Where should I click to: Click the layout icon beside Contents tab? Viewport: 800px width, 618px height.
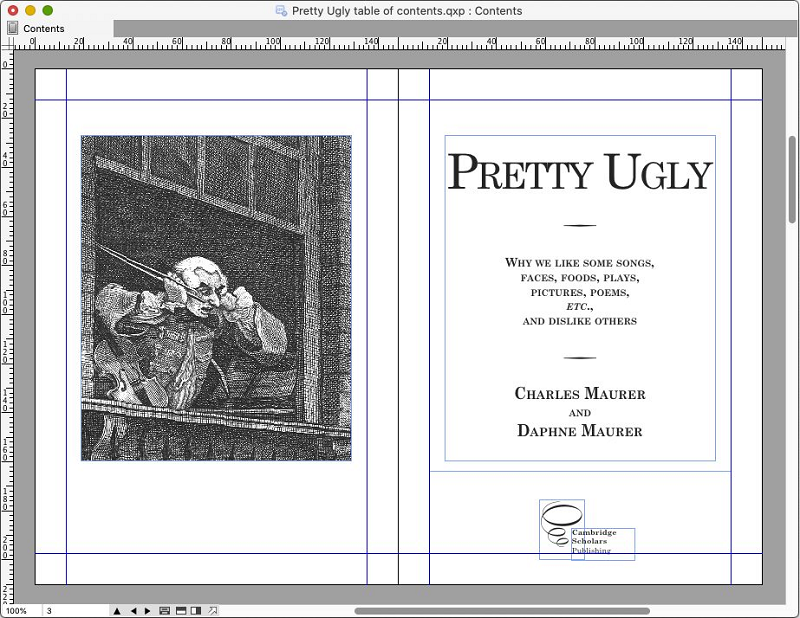point(13,28)
